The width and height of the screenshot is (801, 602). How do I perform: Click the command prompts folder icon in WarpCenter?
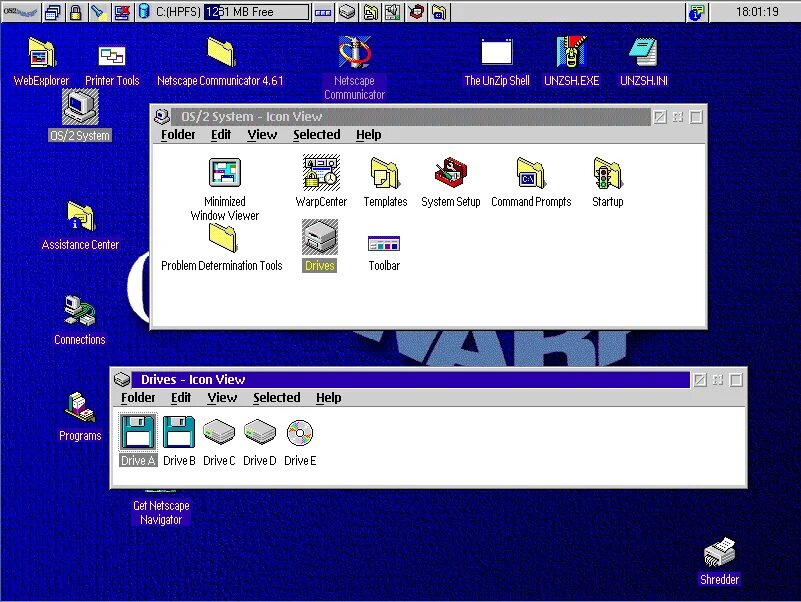point(439,12)
